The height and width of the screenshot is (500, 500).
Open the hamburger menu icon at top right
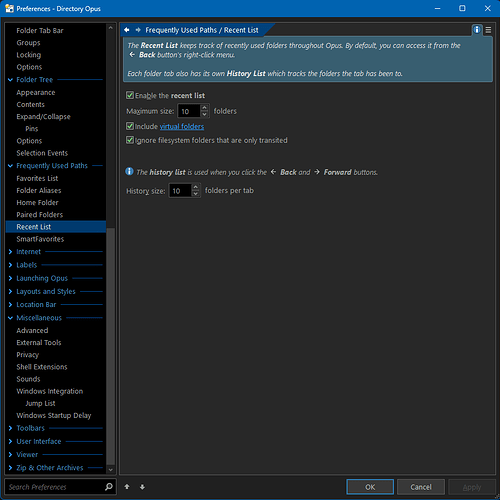[x=488, y=30]
